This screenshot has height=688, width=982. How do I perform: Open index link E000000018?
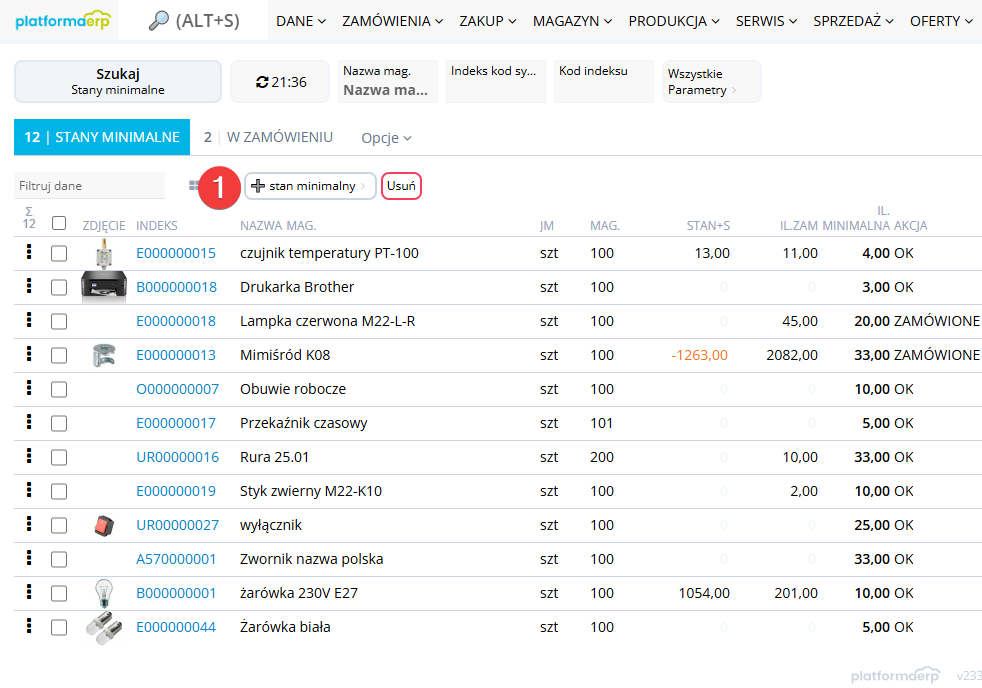[176, 321]
